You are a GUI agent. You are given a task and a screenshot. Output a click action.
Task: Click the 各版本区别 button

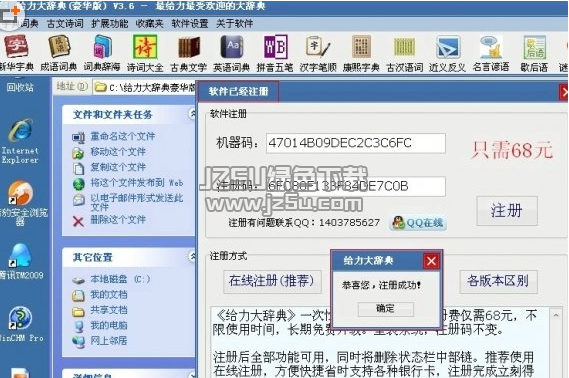pos(498,281)
